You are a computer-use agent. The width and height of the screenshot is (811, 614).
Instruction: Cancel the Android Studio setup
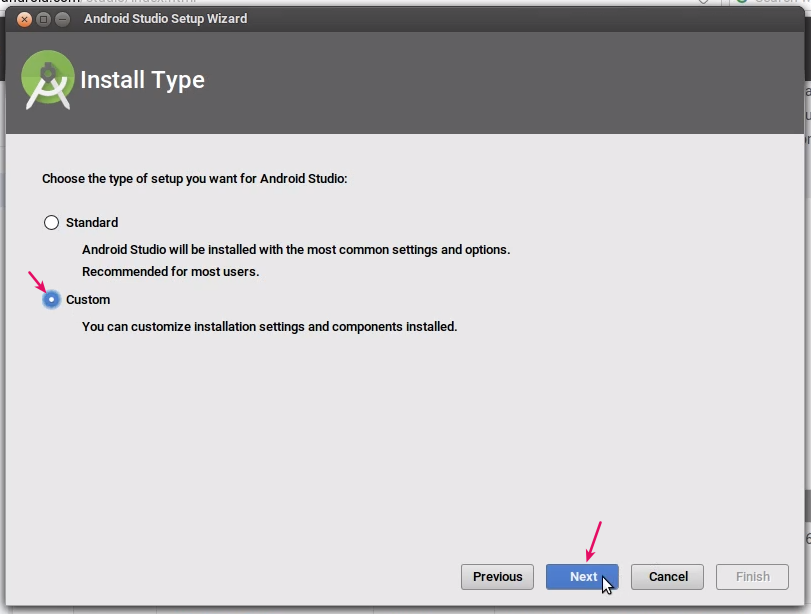coord(666,576)
